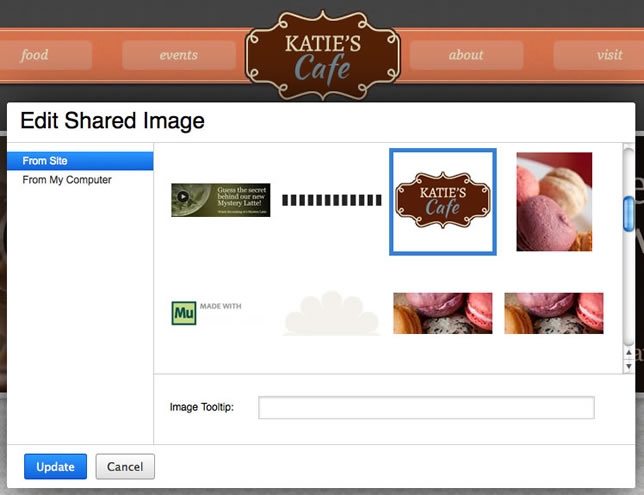This screenshot has height=495, width=644.
Task: Cancel the Edit Shared Image dialog
Action: coord(125,466)
